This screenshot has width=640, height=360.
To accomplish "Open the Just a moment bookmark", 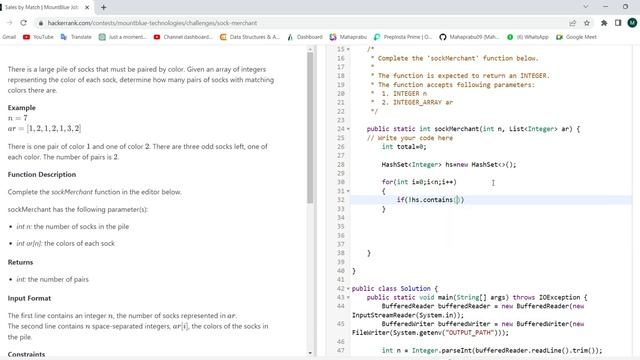I will pyautogui.click(x=122, y=37).
